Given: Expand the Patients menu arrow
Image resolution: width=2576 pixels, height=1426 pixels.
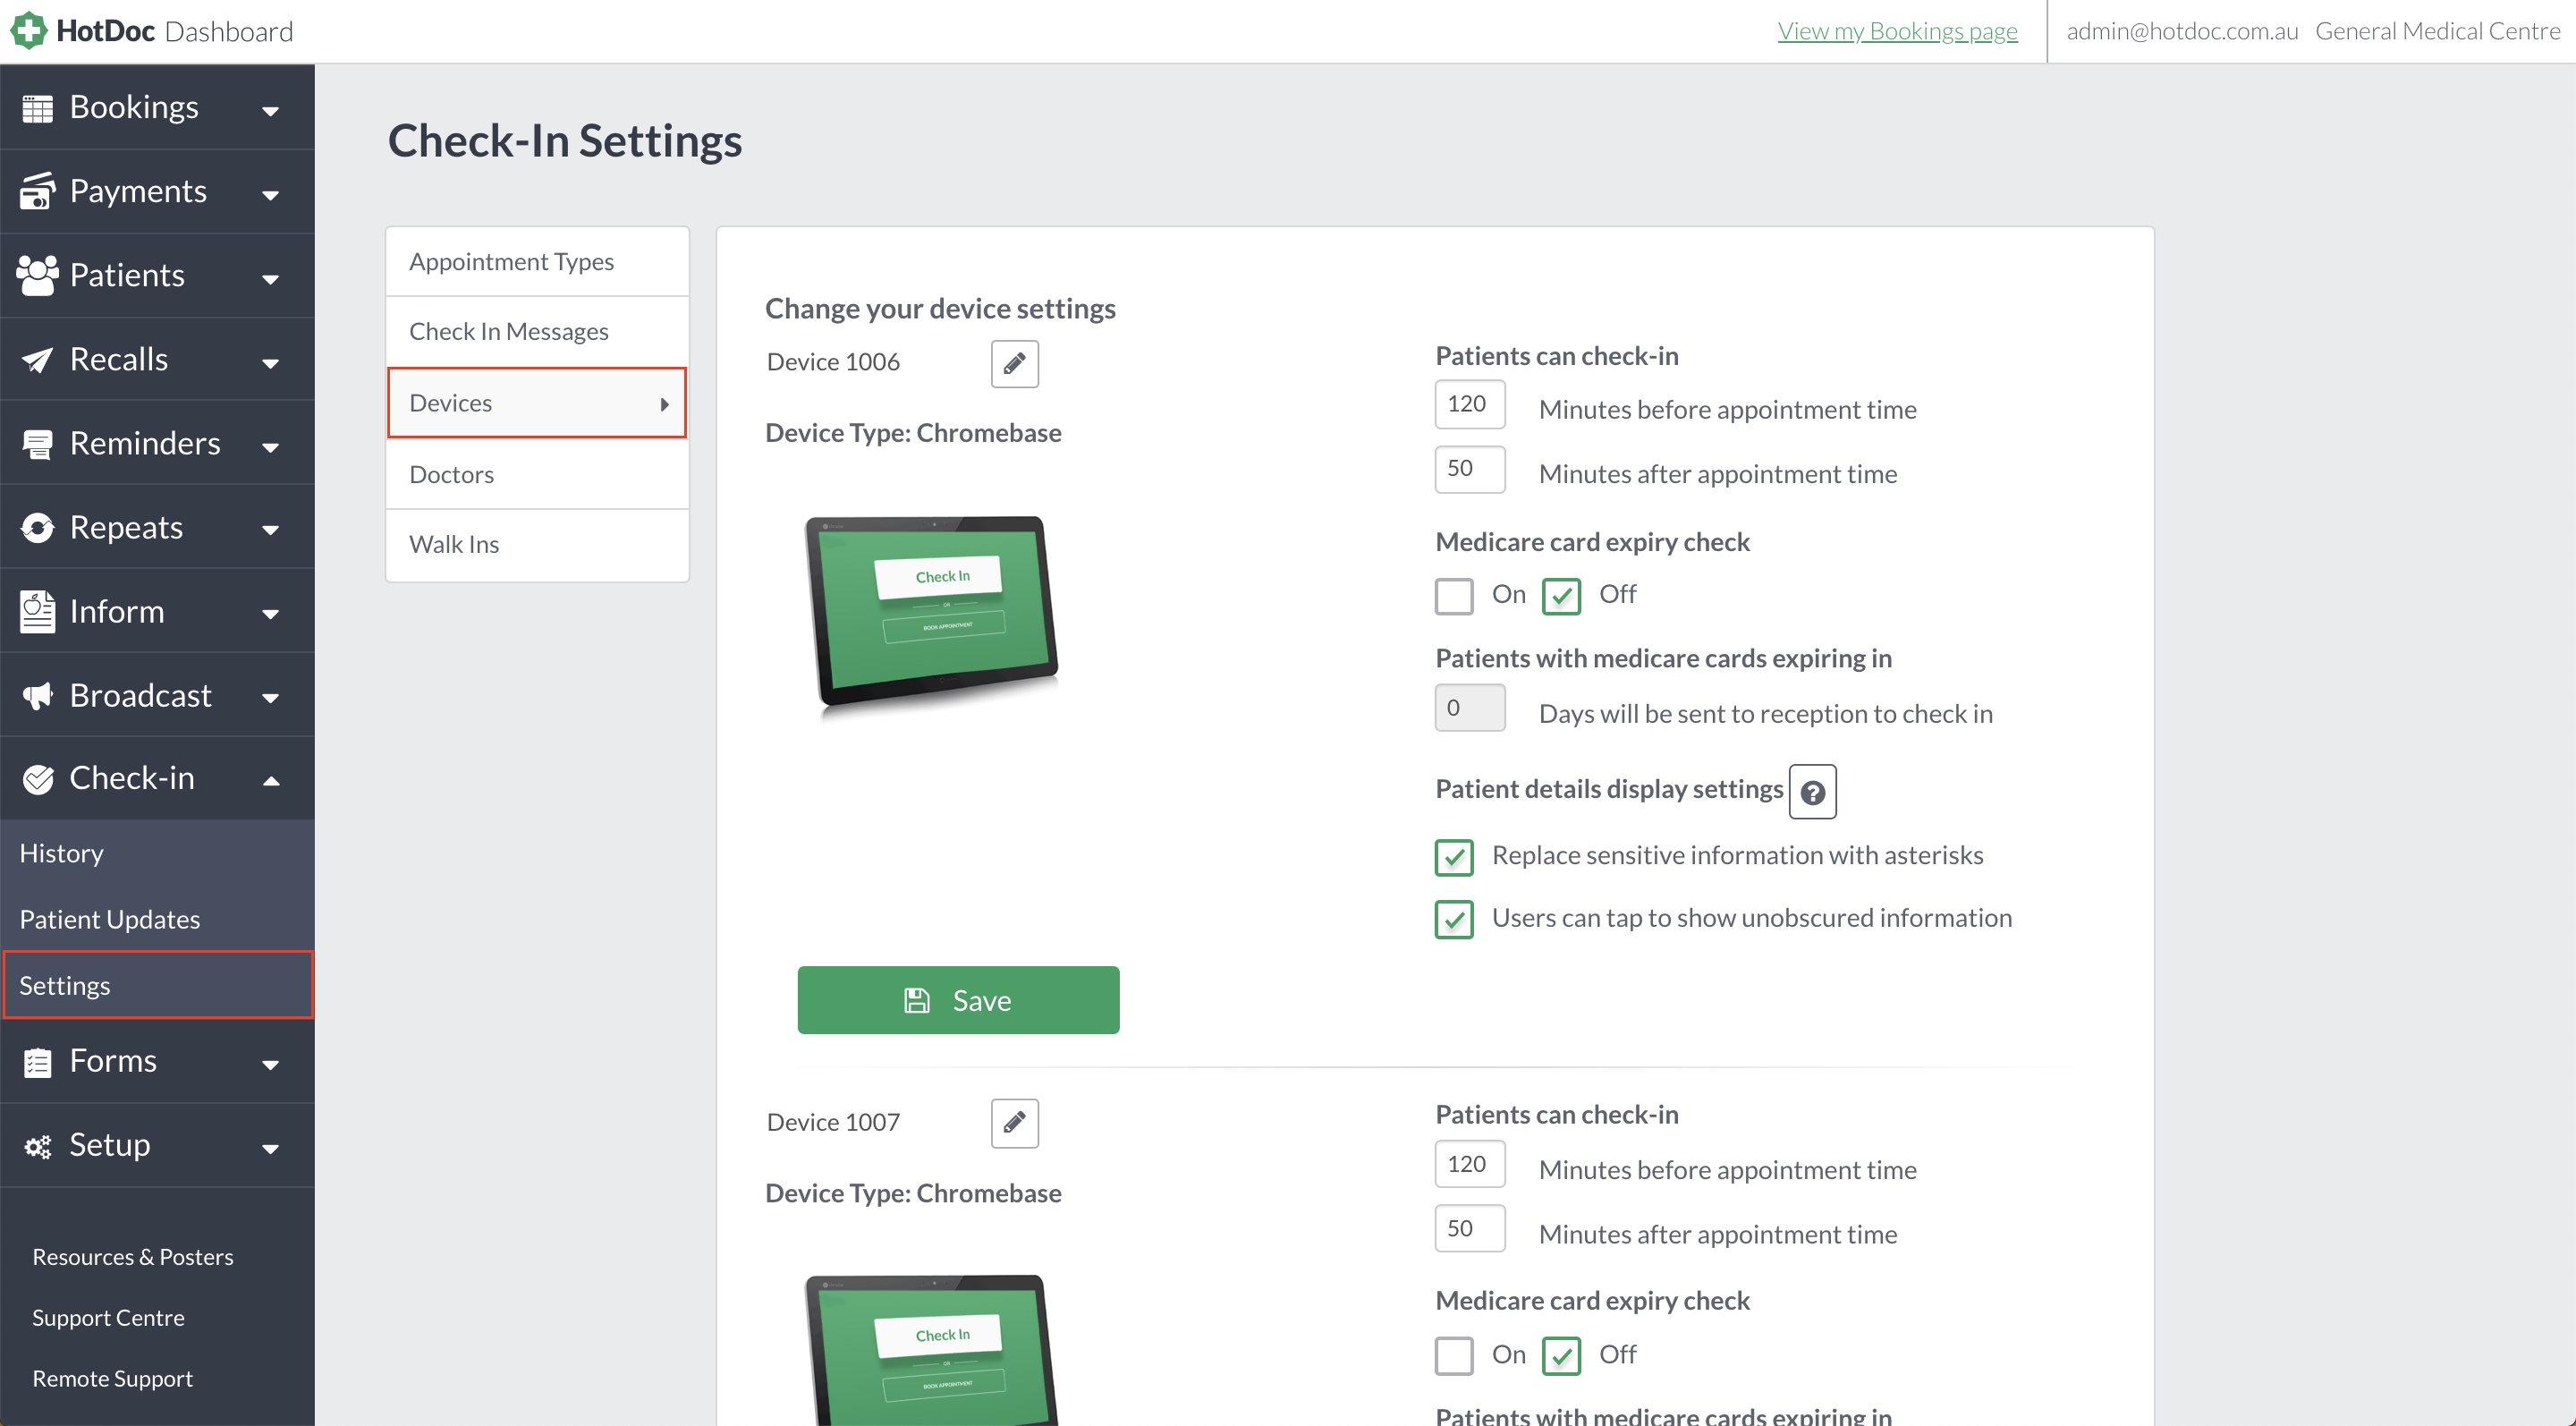Looking at the screenshot, I should coord(270,279).
